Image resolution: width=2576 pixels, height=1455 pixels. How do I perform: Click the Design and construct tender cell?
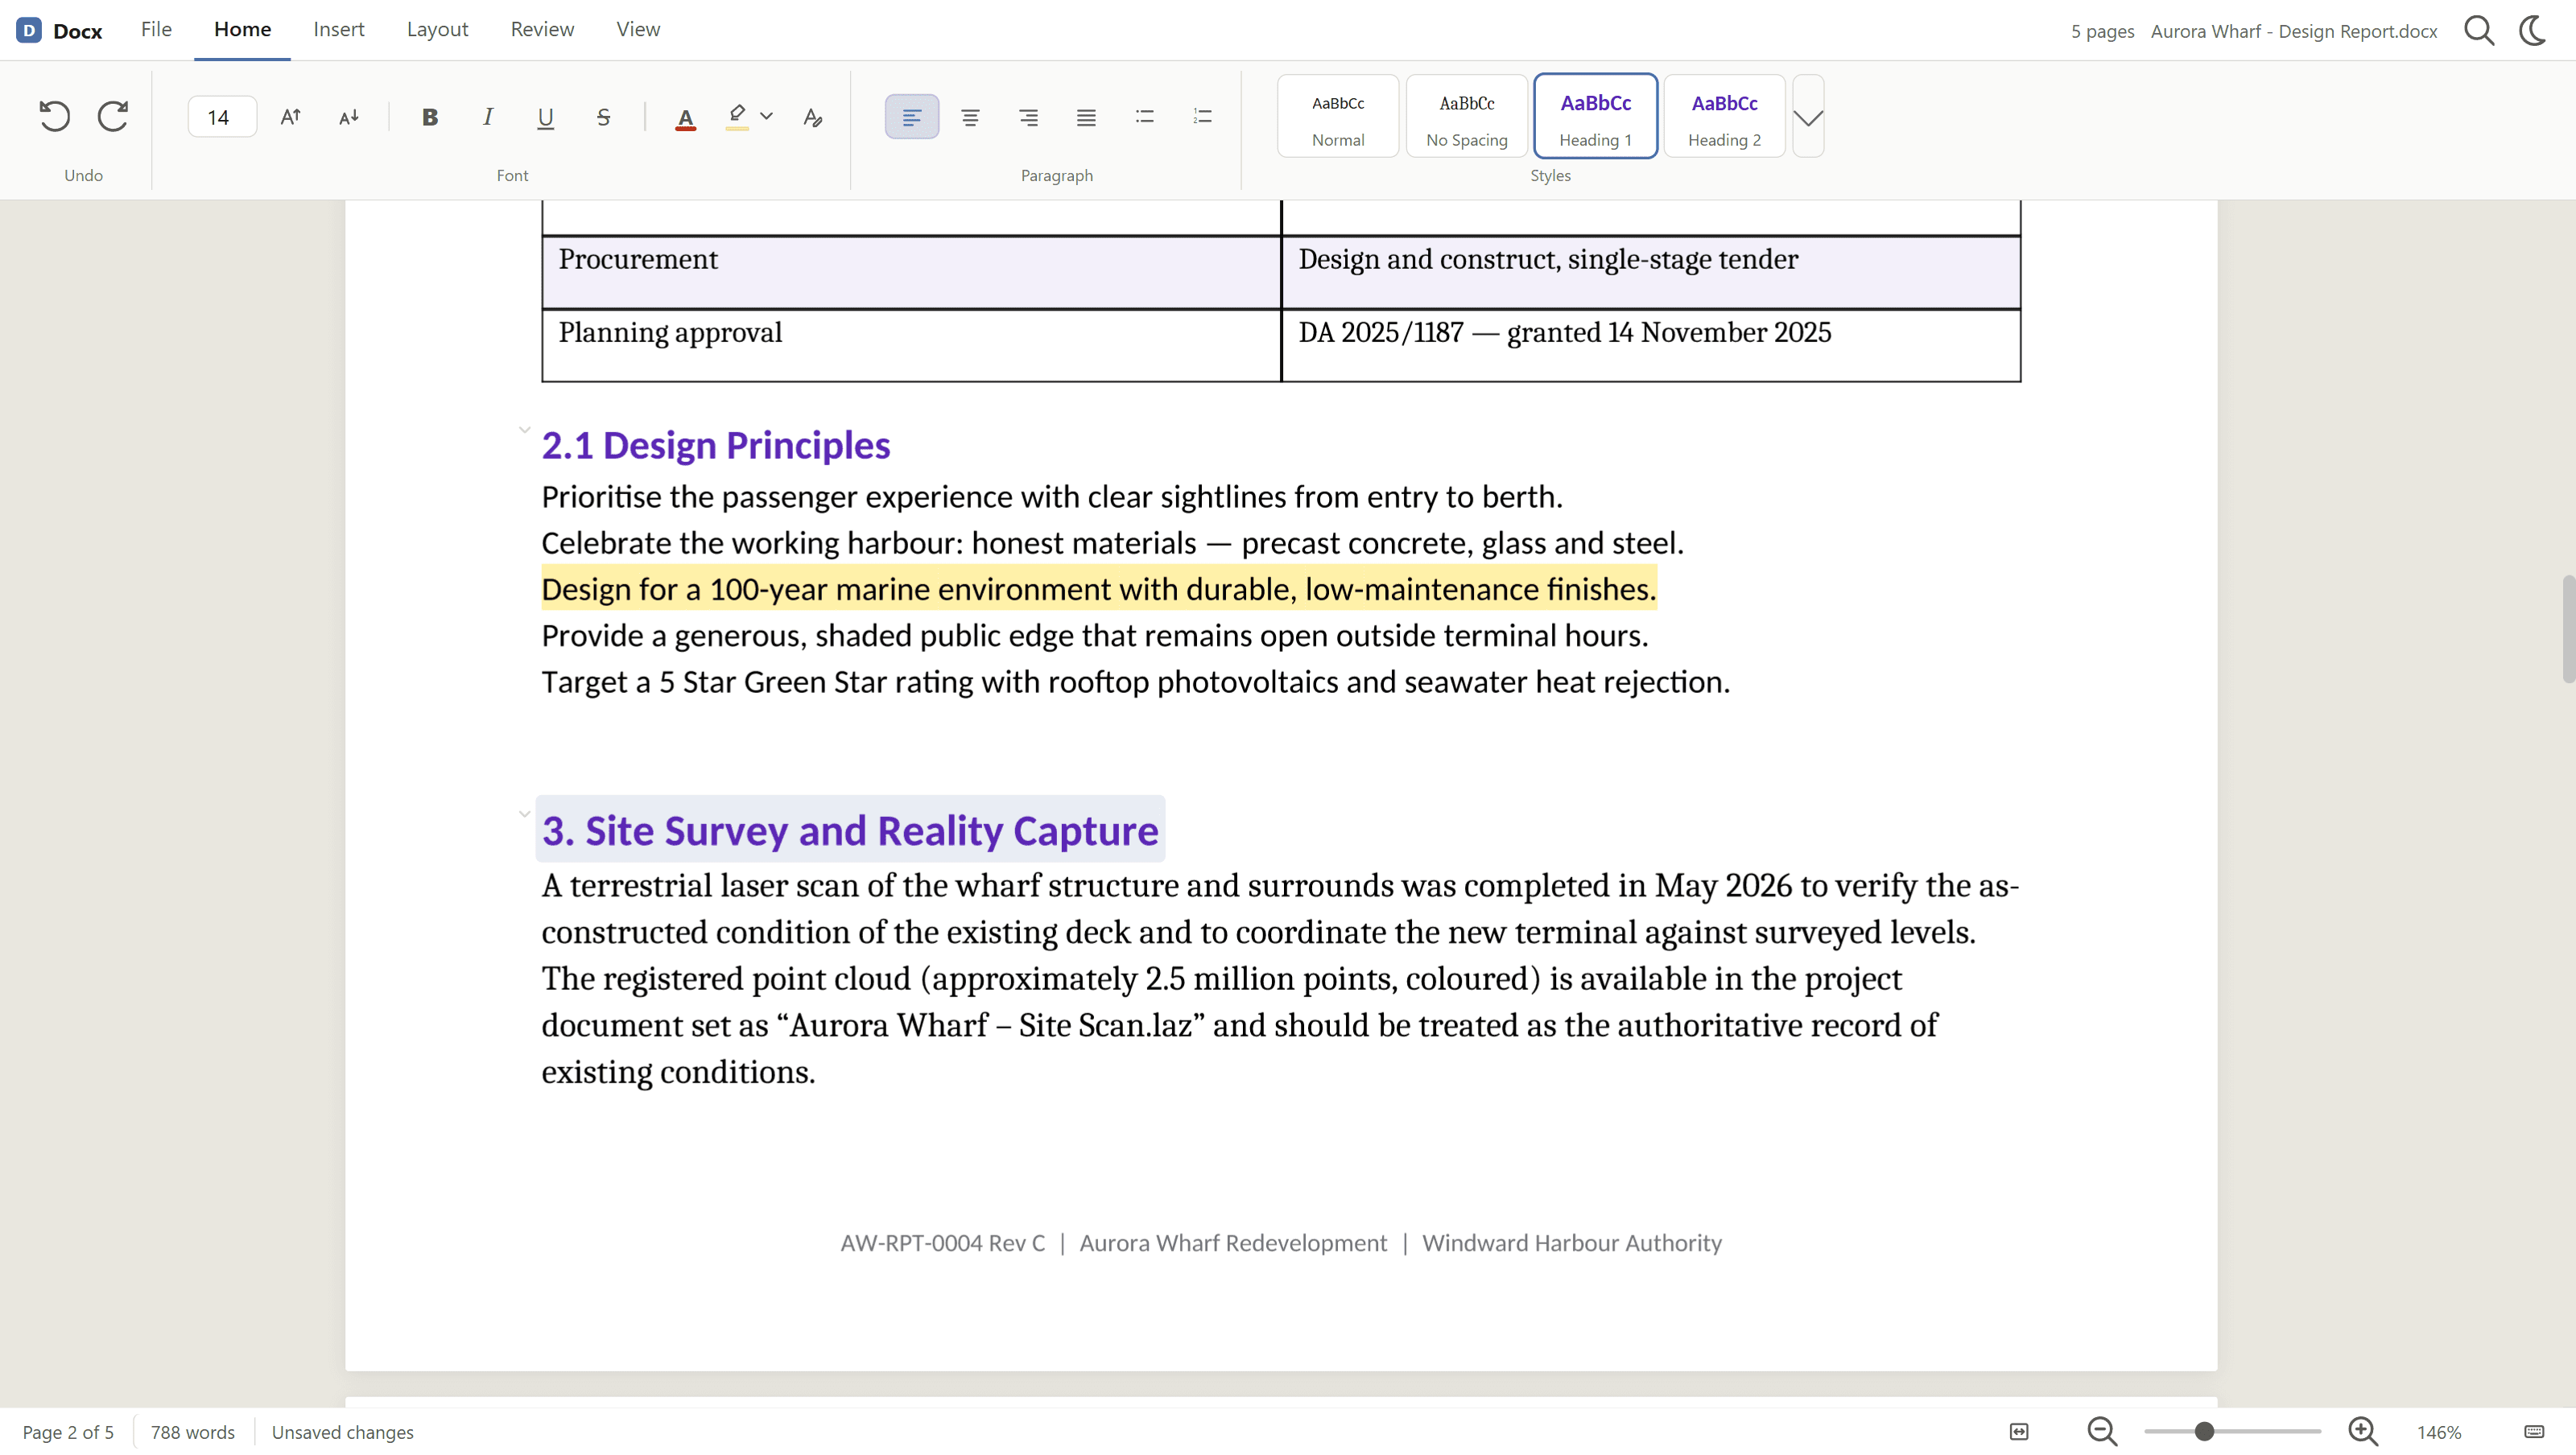coord(1650,272)
